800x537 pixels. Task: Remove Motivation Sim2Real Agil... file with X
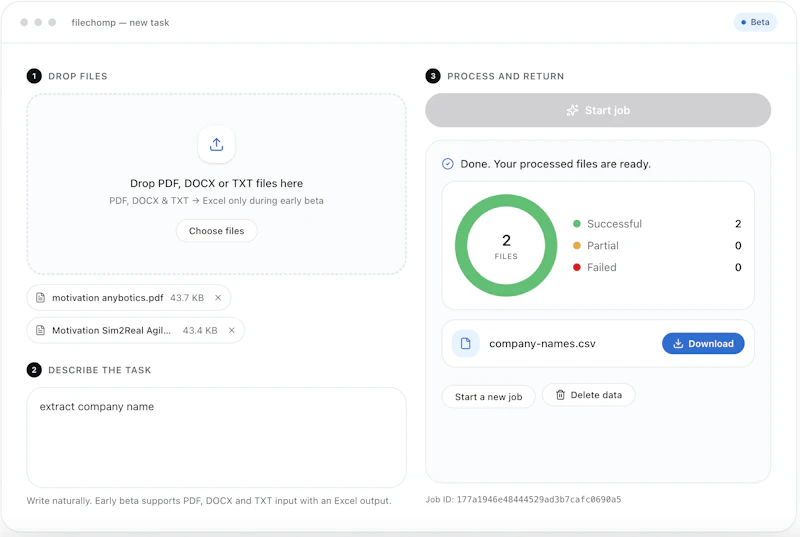232,330
